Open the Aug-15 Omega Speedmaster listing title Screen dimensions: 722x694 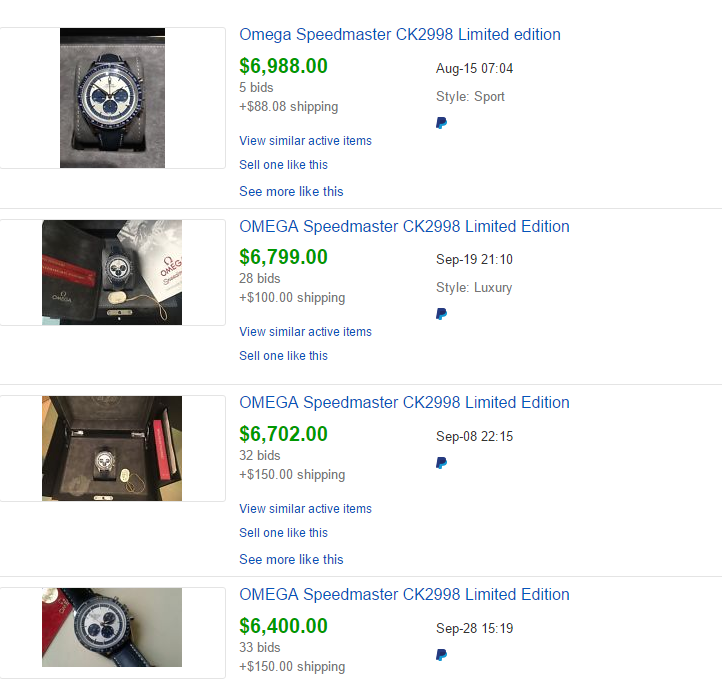[400, 35]
